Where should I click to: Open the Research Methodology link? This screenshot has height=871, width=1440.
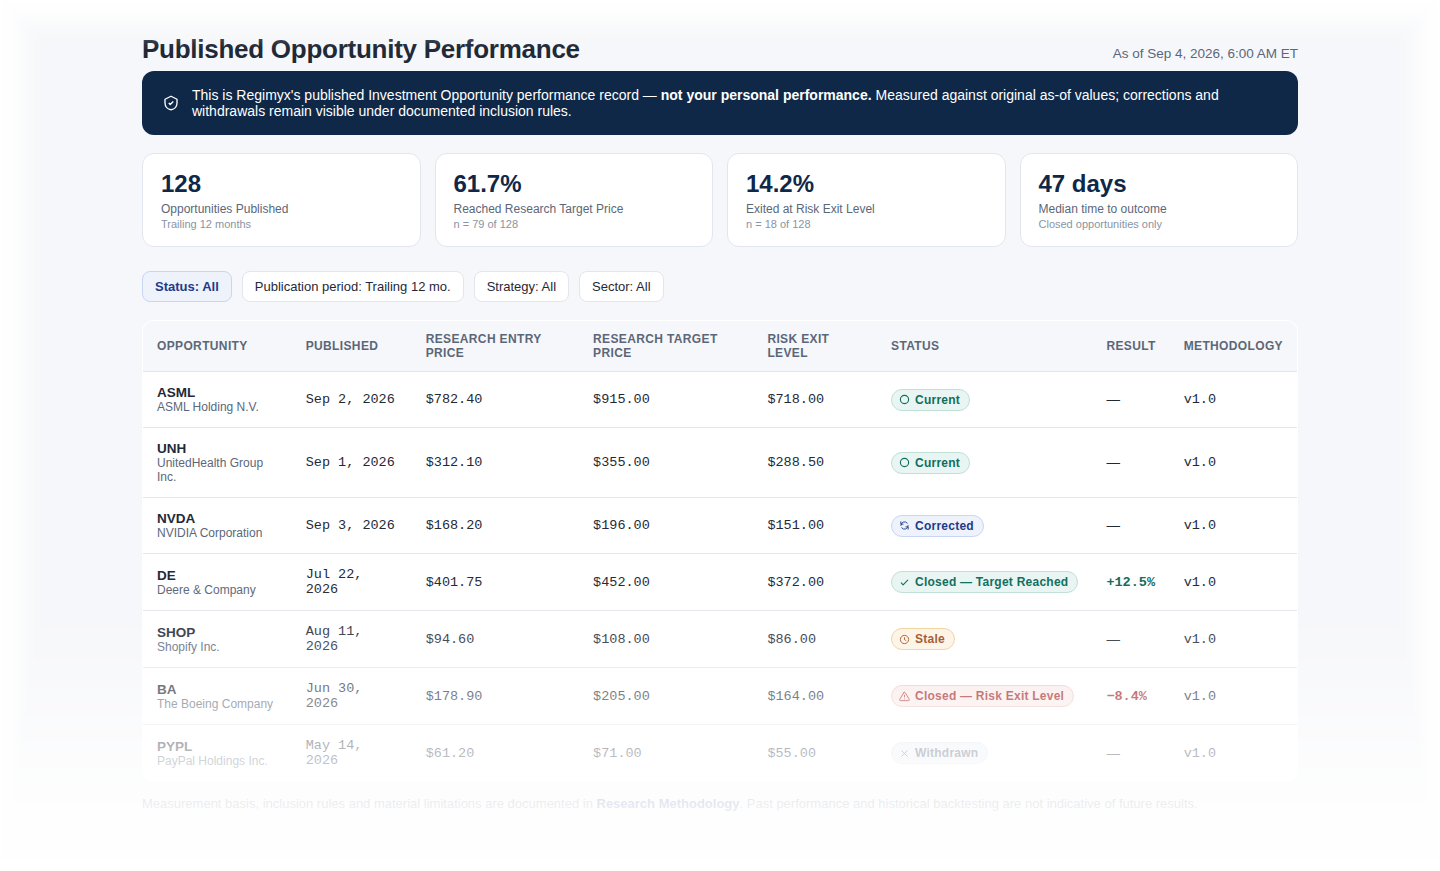pos(668,804)
